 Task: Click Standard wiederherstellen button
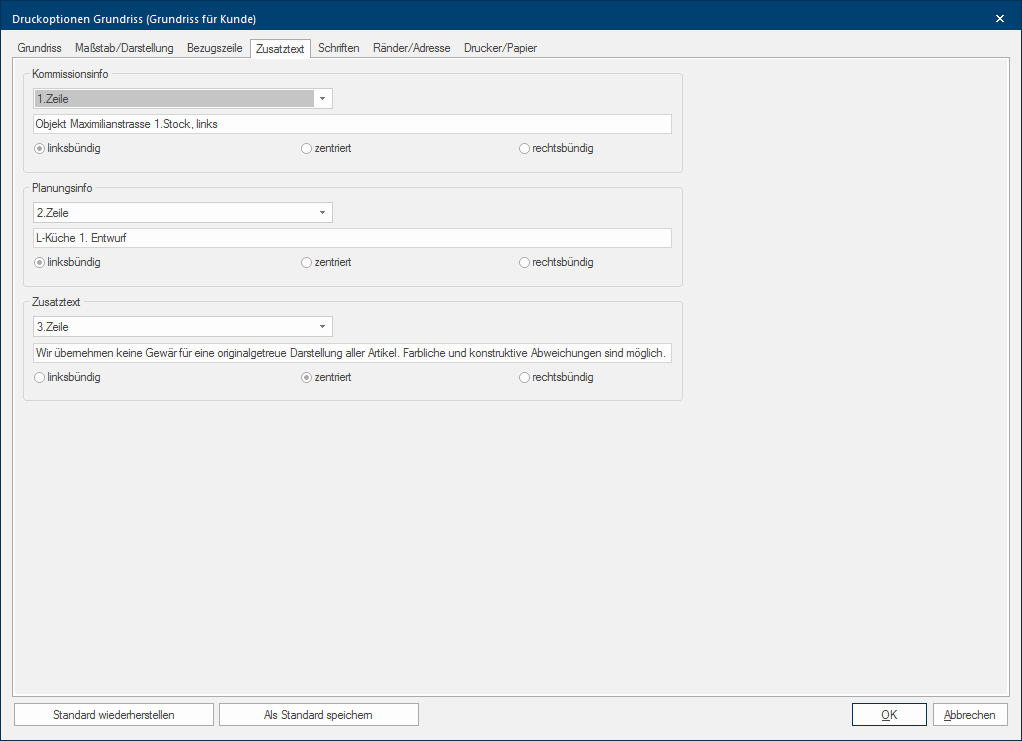click(x=114, y=715)
